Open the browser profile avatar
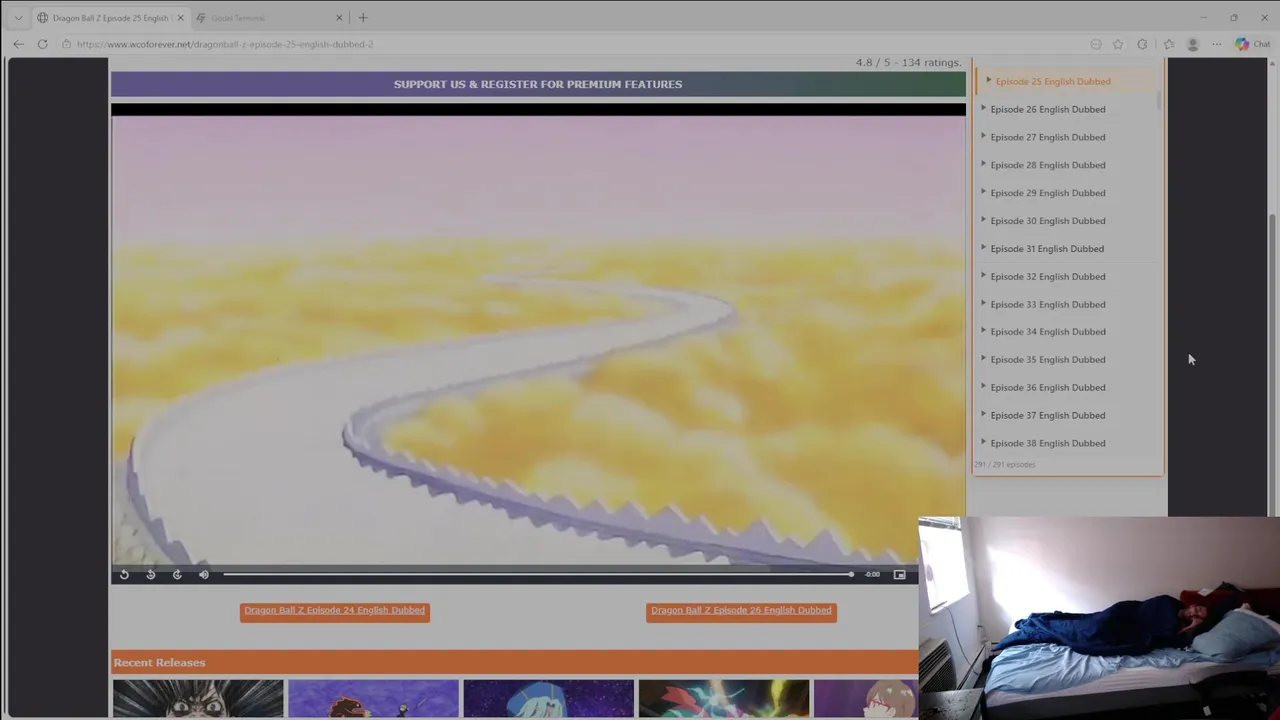 tap(1192, 44)
